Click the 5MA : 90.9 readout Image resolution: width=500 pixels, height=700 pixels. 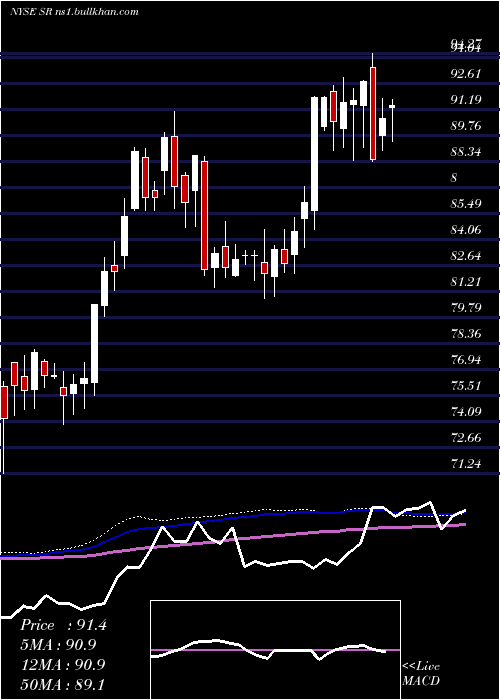58,645
